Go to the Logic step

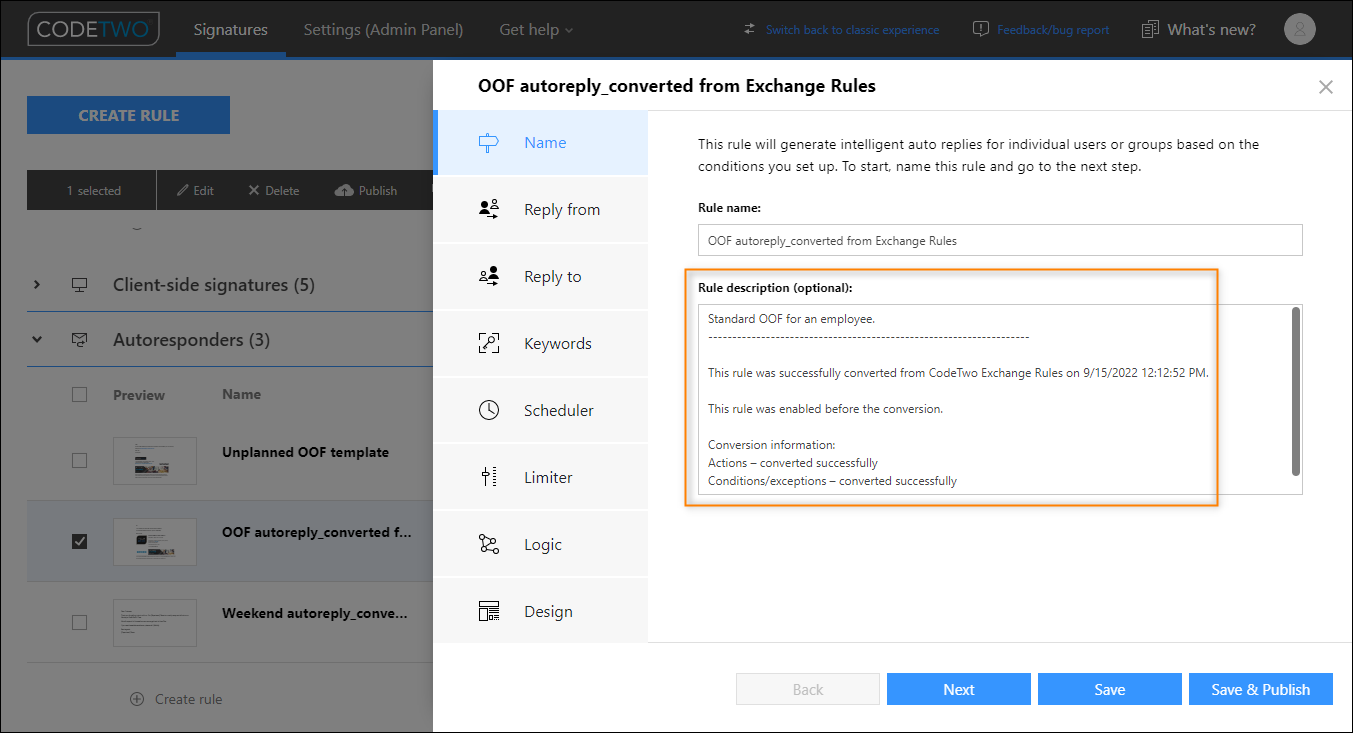coord(541,544)
